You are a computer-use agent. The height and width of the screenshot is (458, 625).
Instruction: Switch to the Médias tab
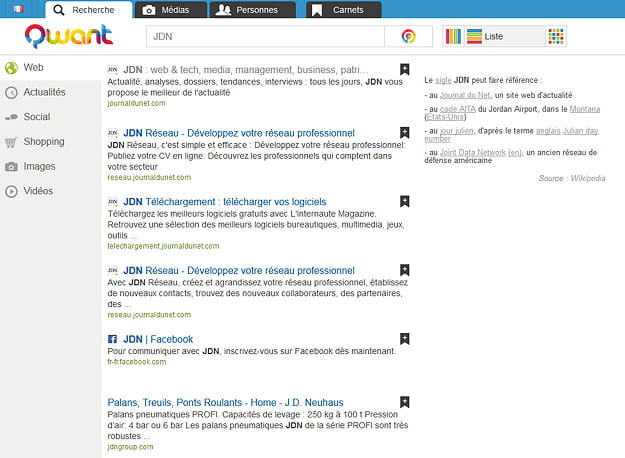(171, 10)
